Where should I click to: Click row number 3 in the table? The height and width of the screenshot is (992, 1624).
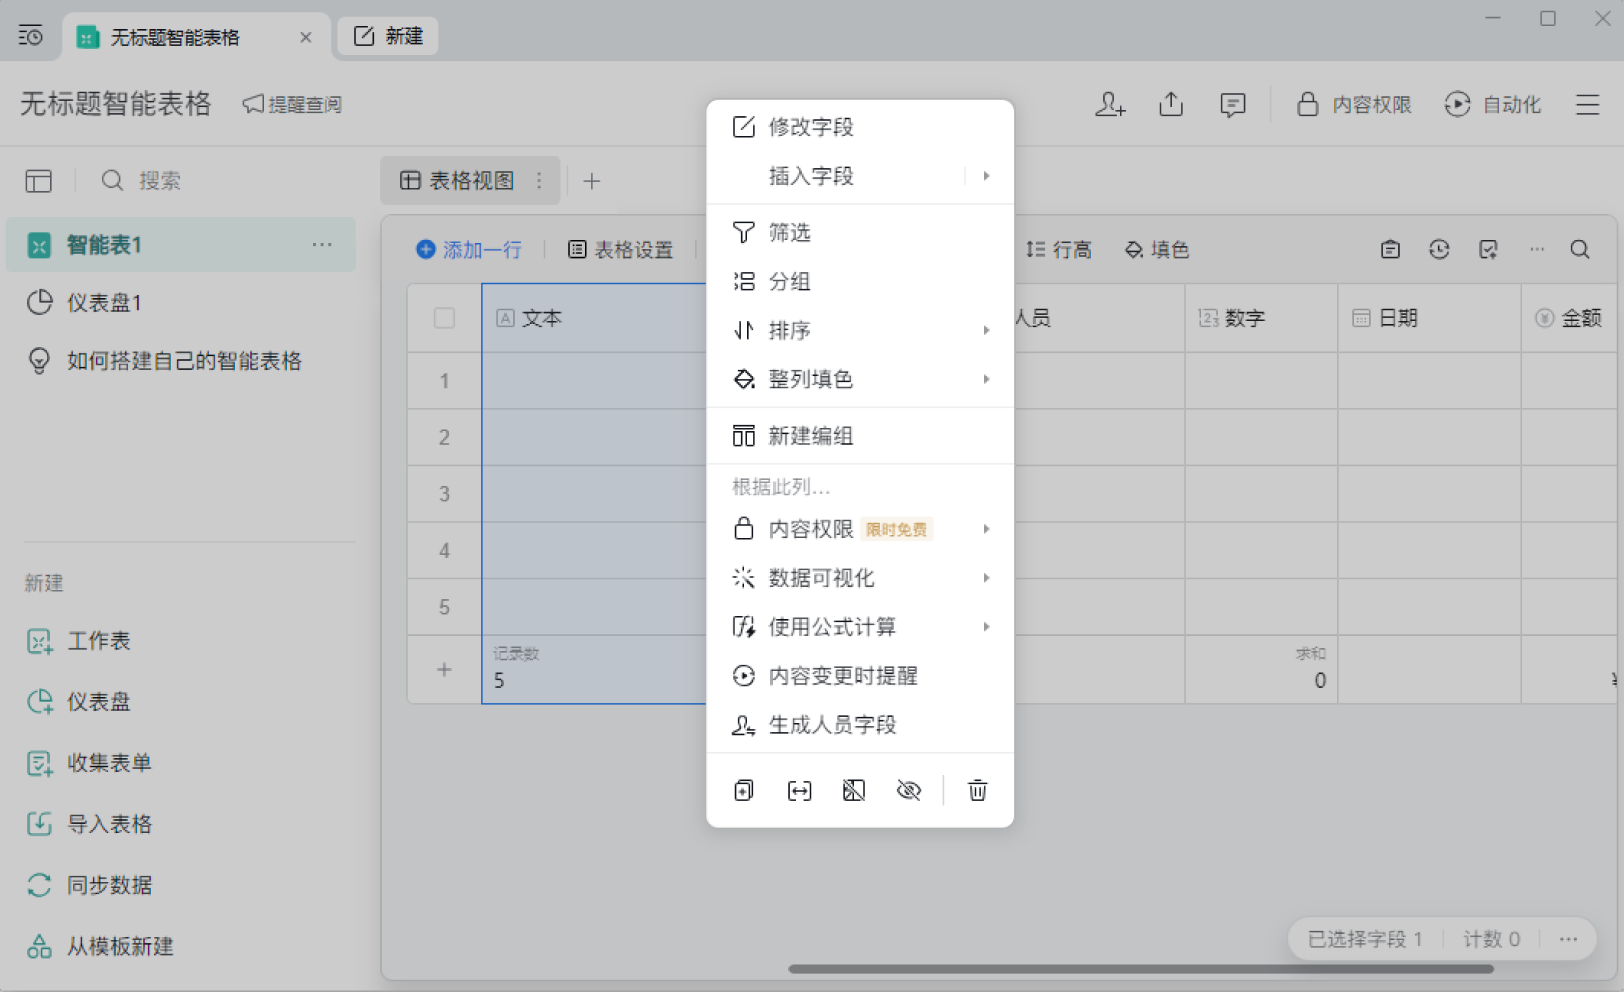point(444,494)
